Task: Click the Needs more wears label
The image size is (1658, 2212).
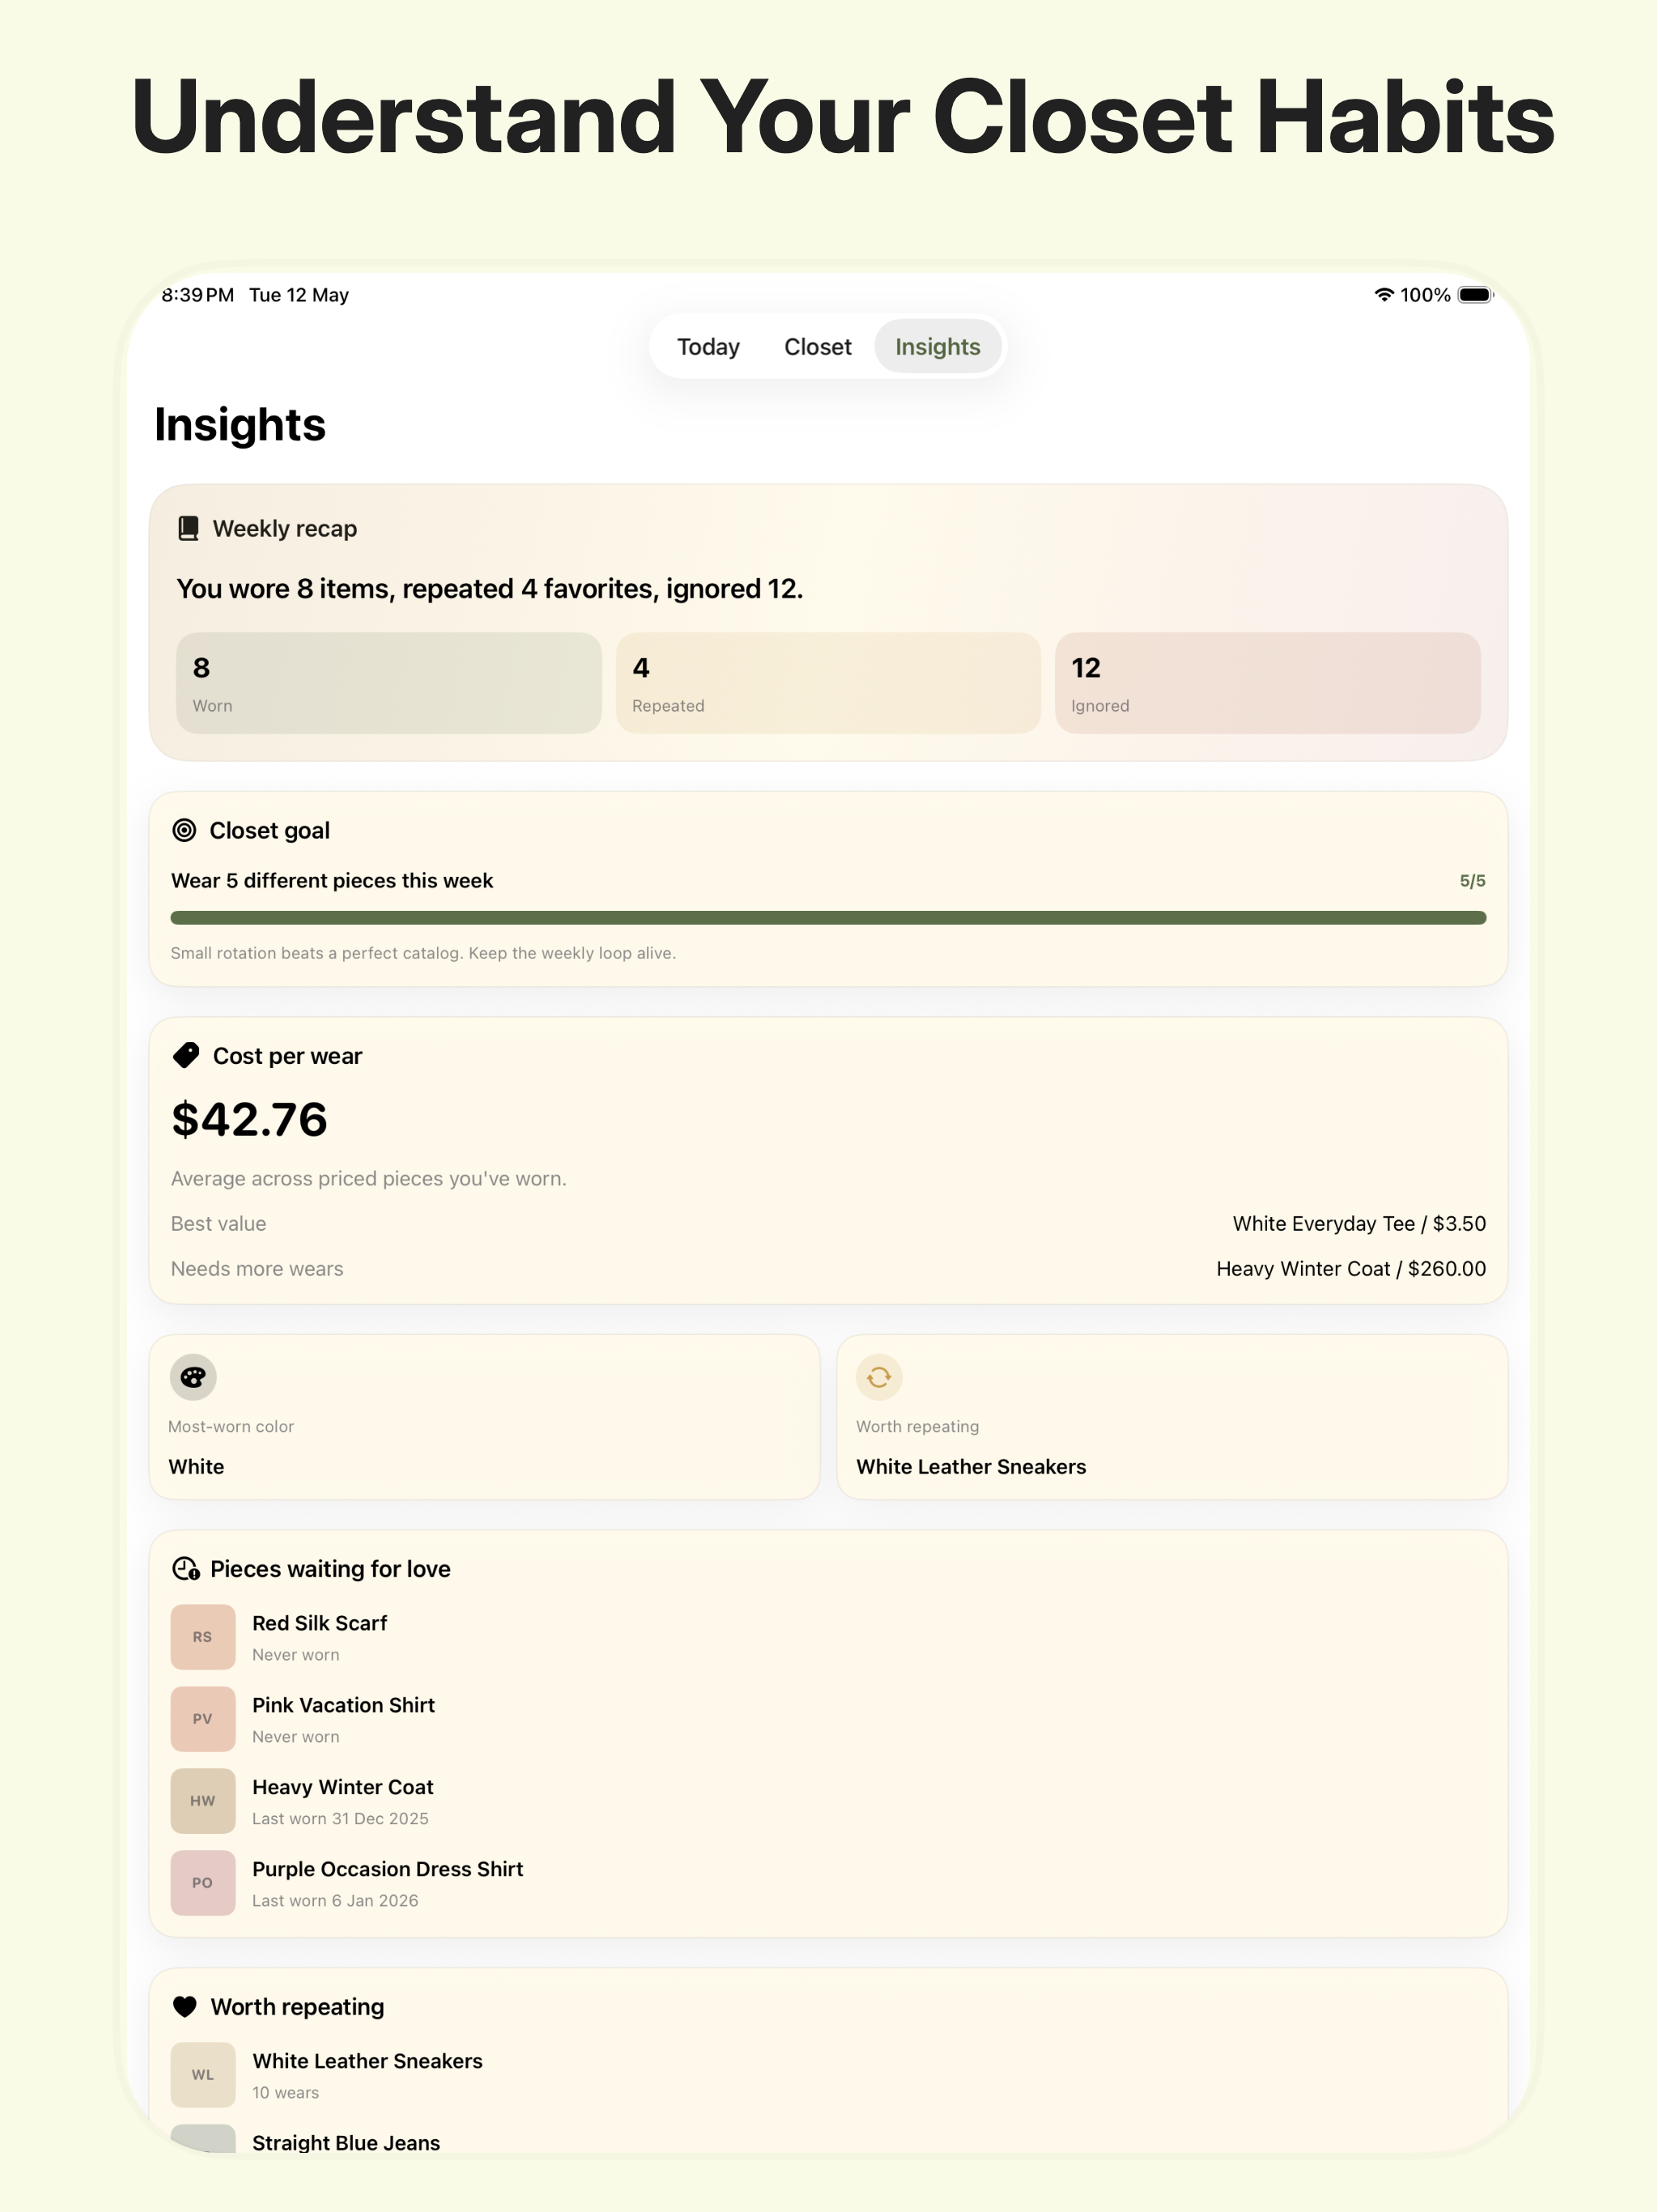Action: (257, 1269)
